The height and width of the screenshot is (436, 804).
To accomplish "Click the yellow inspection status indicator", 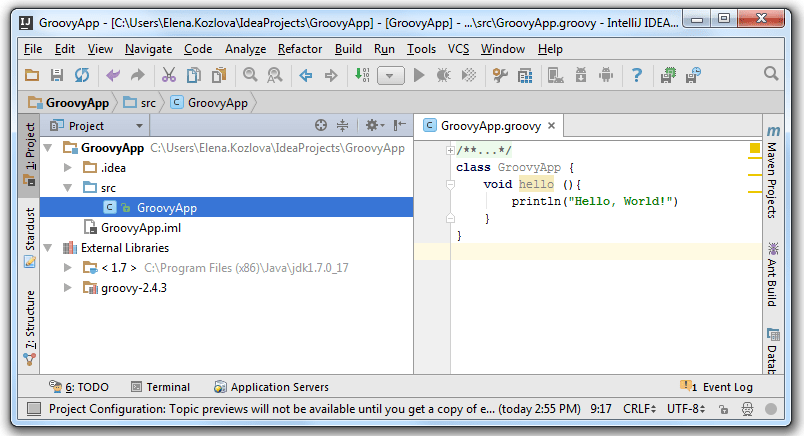I will coord(755,148).
